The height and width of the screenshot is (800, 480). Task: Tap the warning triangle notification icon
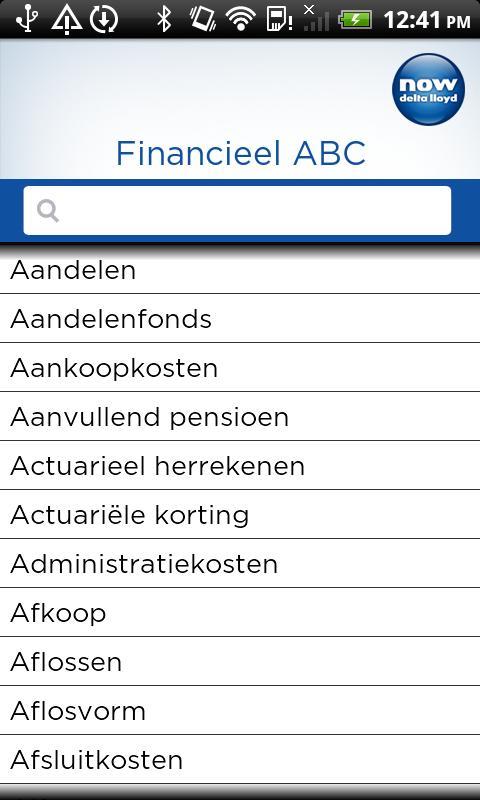point(67,19)
